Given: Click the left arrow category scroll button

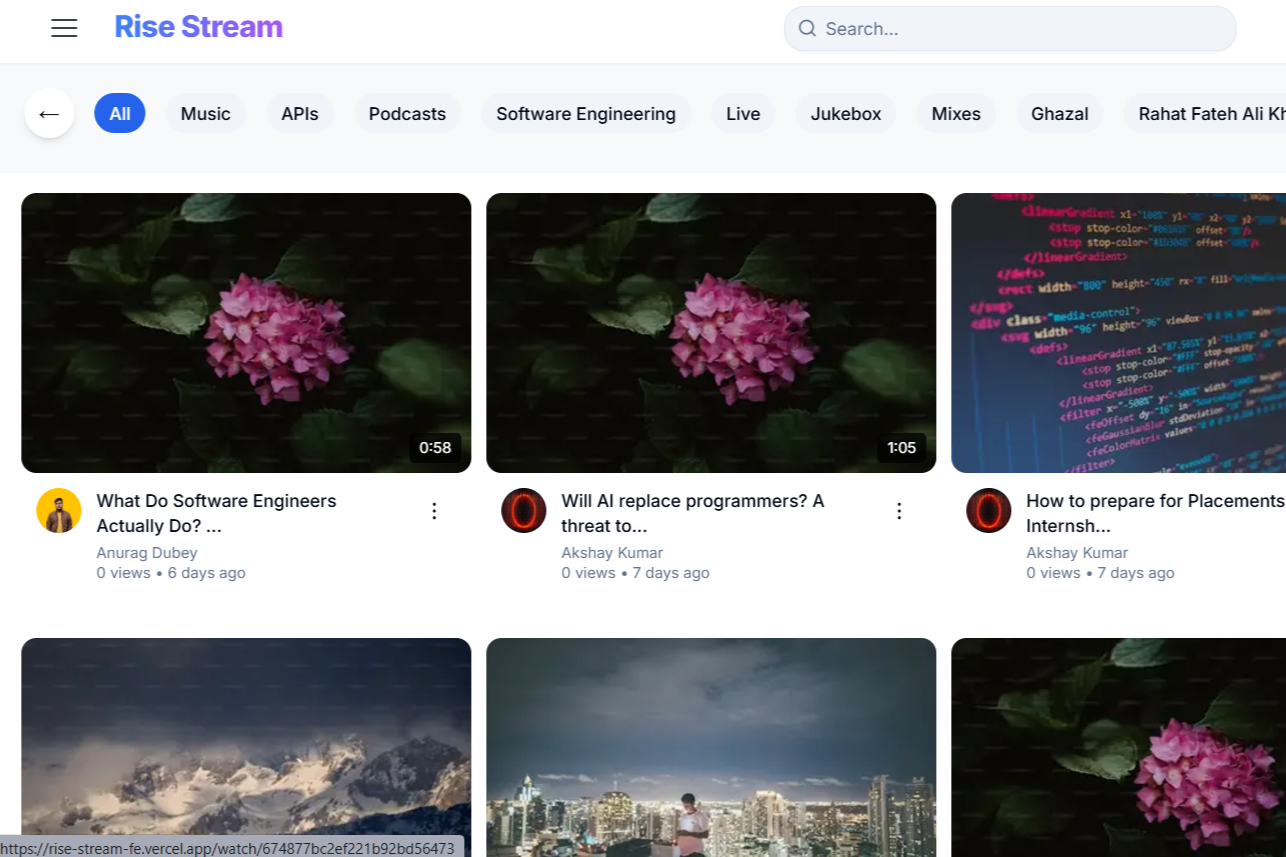Looking at the screenshot, I should pyautogui.click(x=49, y=114).
